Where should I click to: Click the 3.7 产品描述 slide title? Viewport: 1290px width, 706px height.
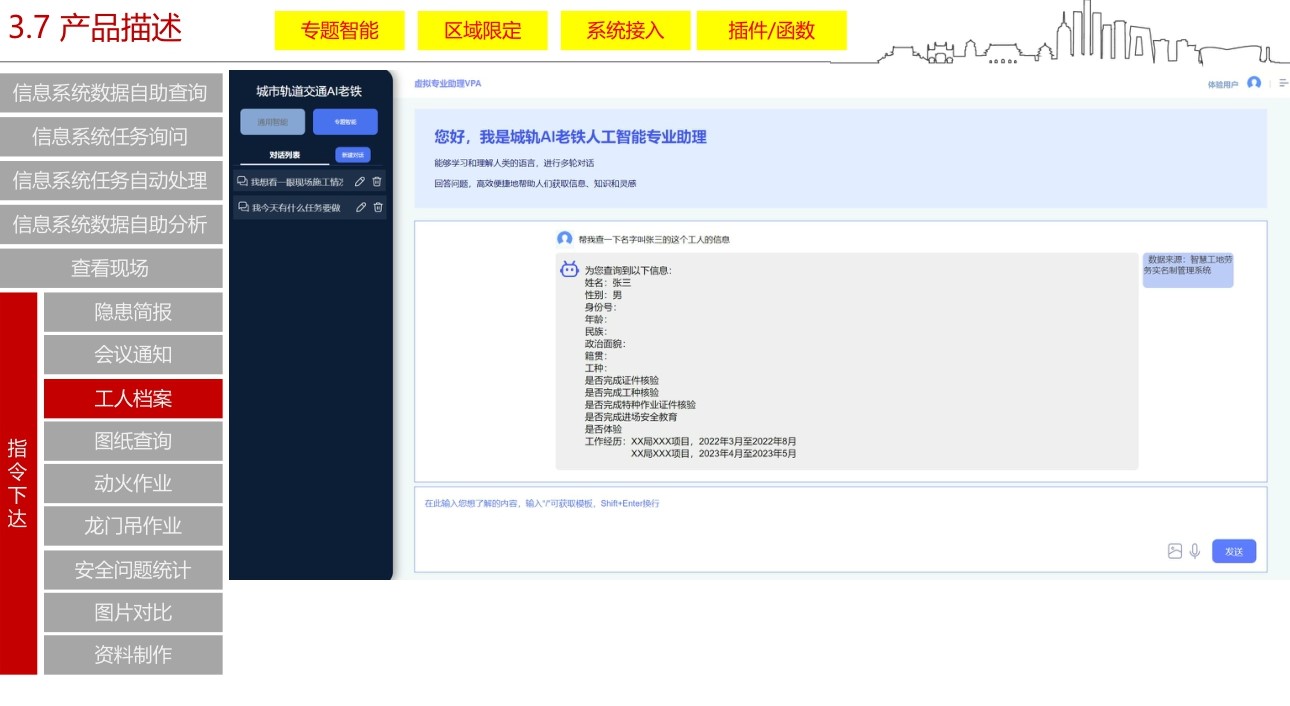(96, 28)
